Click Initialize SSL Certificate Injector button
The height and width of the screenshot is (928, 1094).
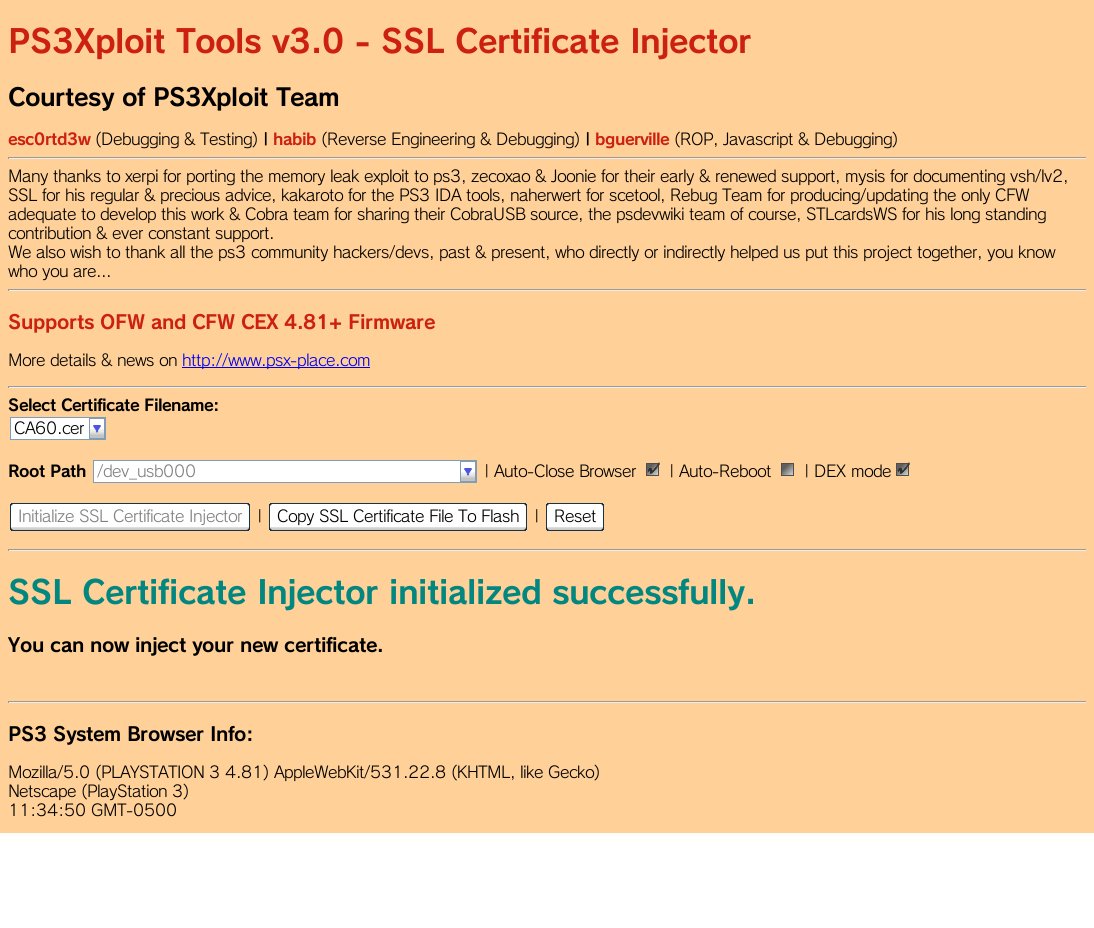[x=130, y=517]
